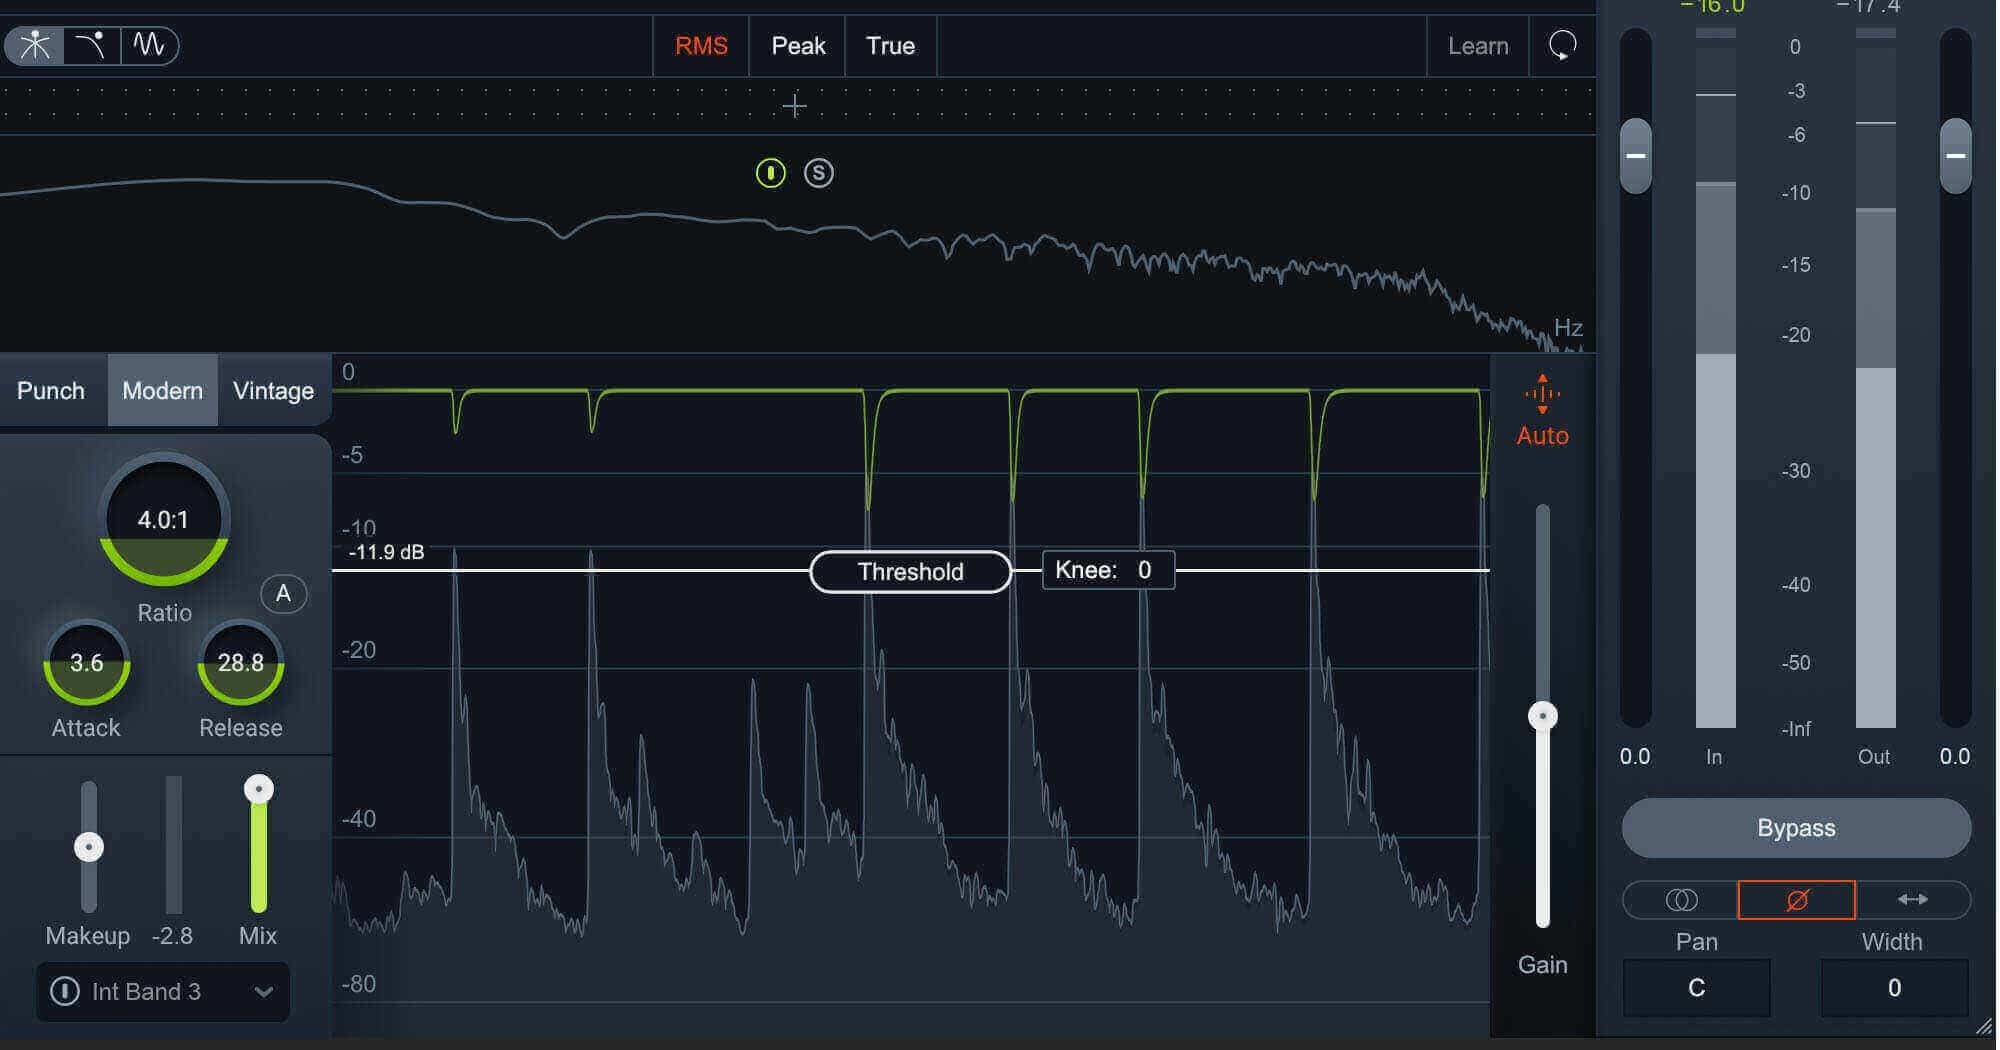Click the Mix slider handle

[259, 789]
